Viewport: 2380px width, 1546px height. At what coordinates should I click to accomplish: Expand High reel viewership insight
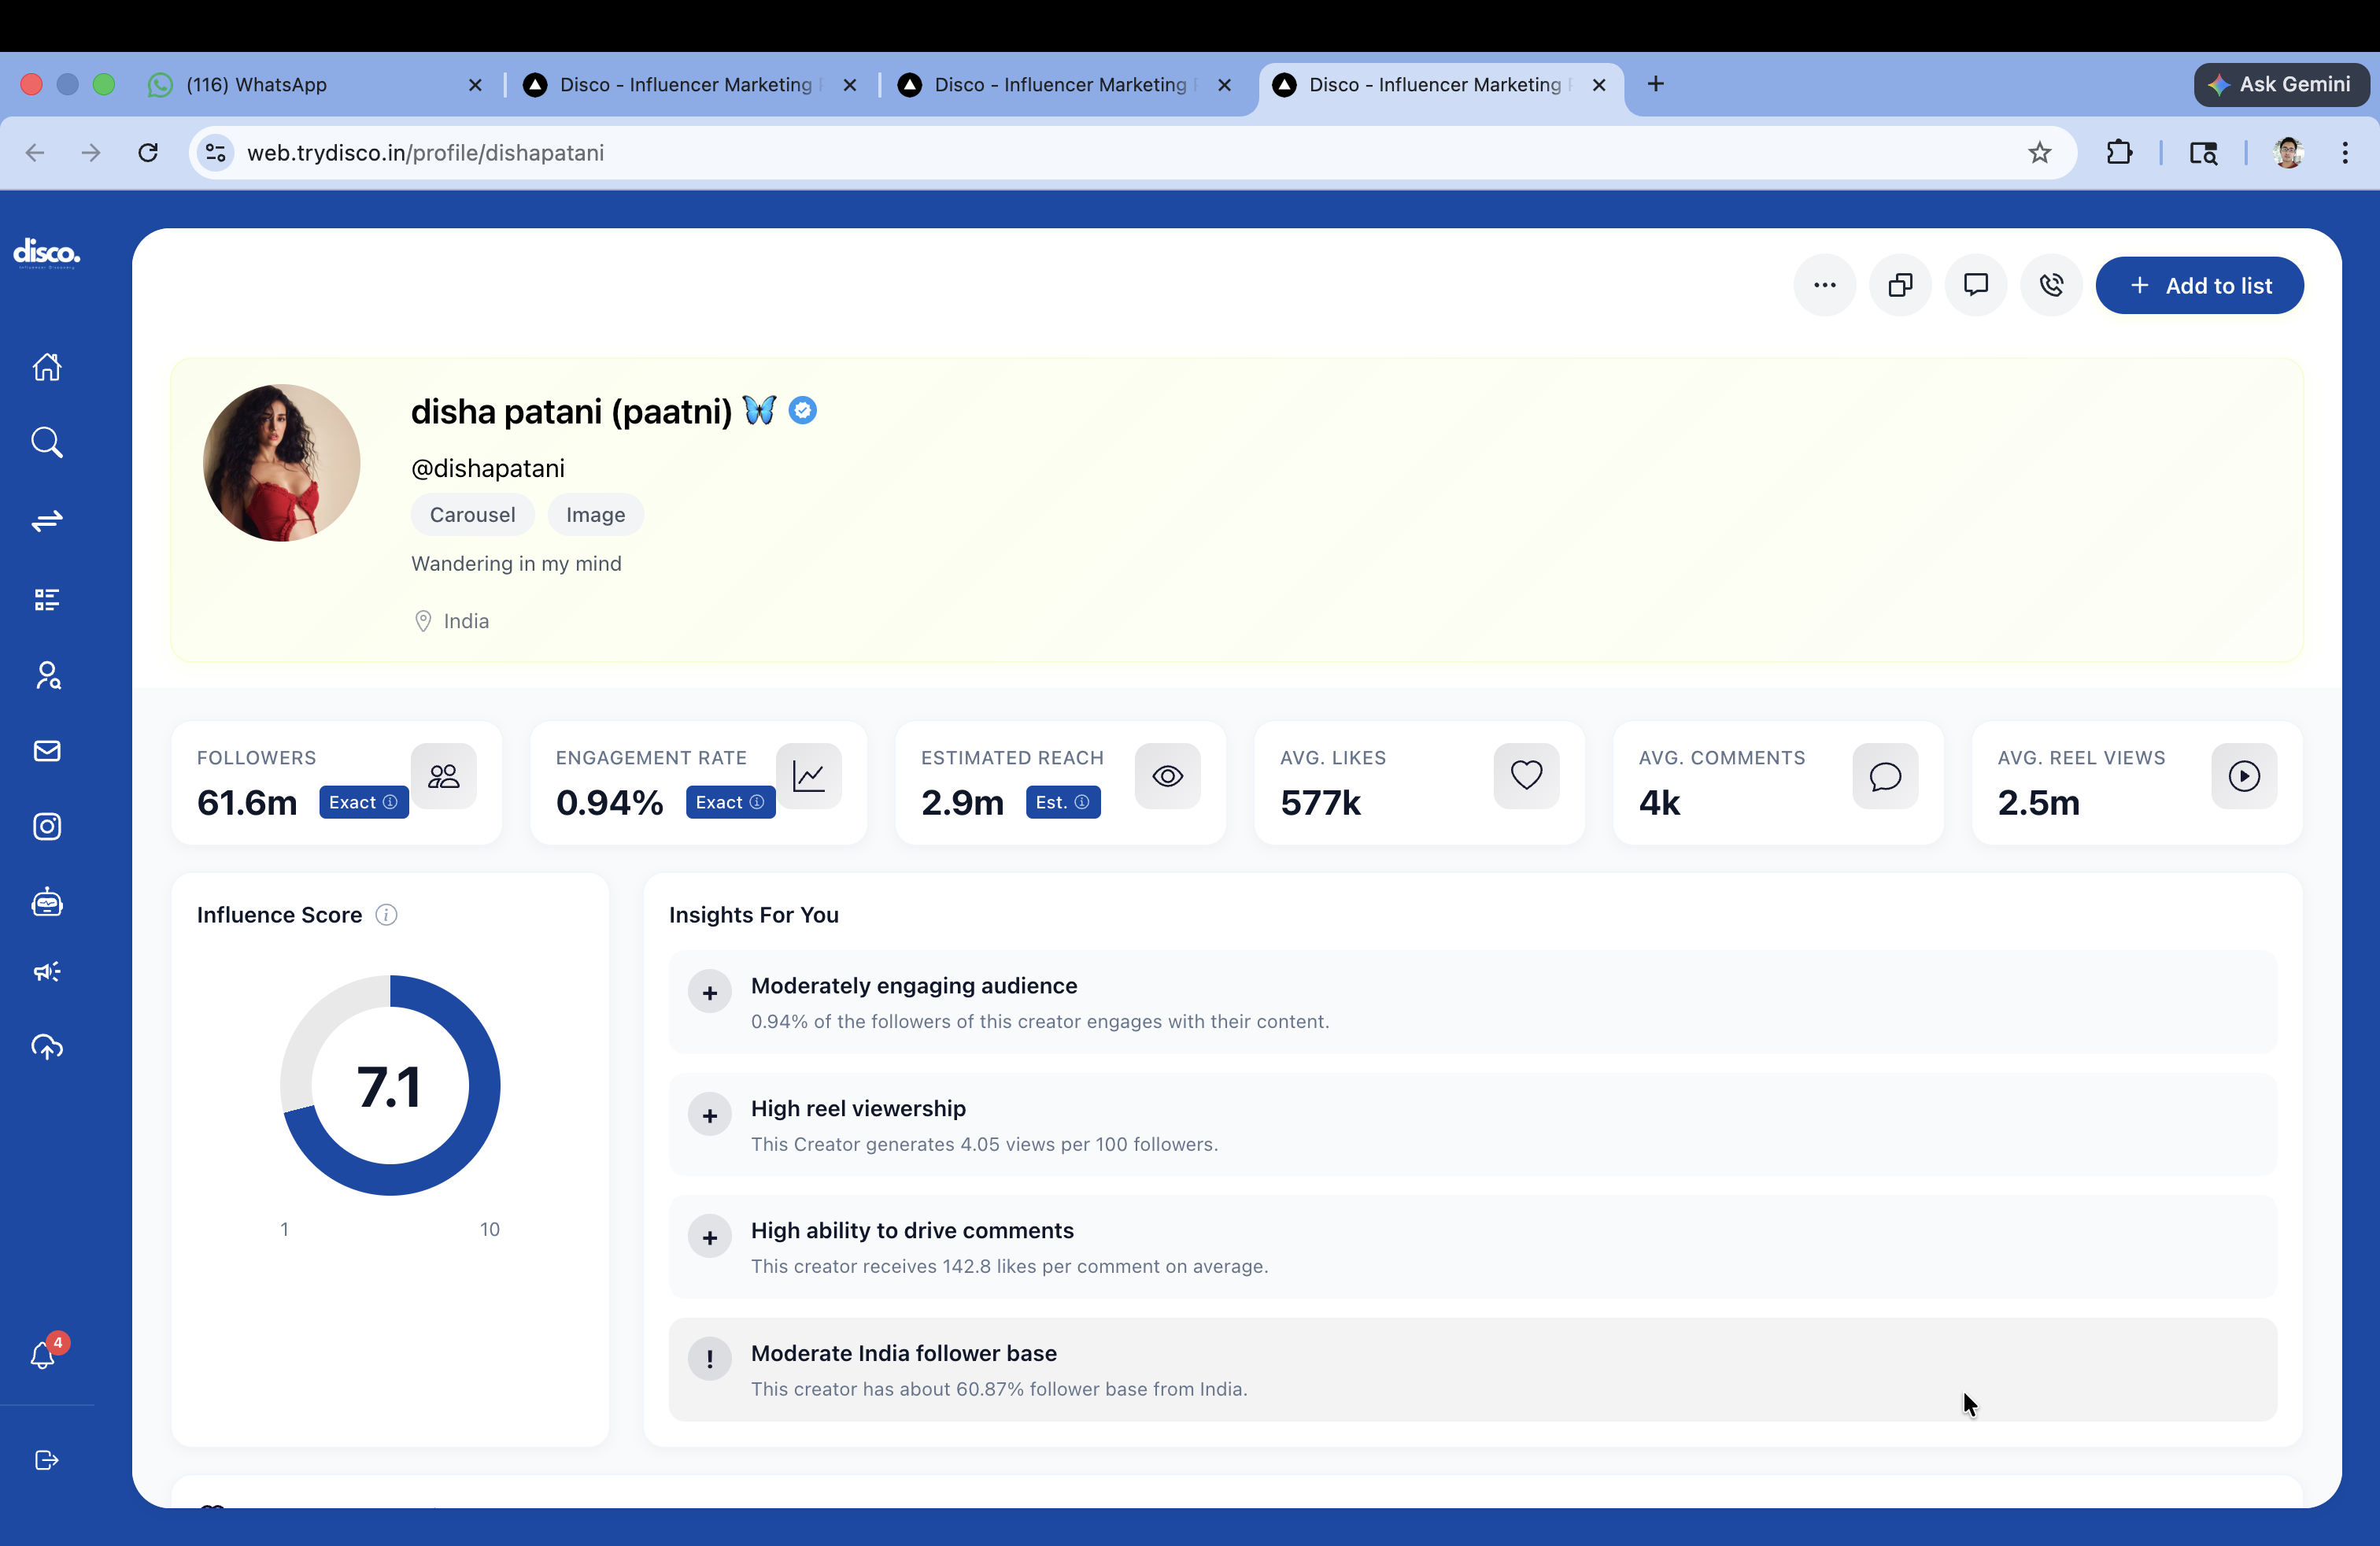[x=710, y=1116]
